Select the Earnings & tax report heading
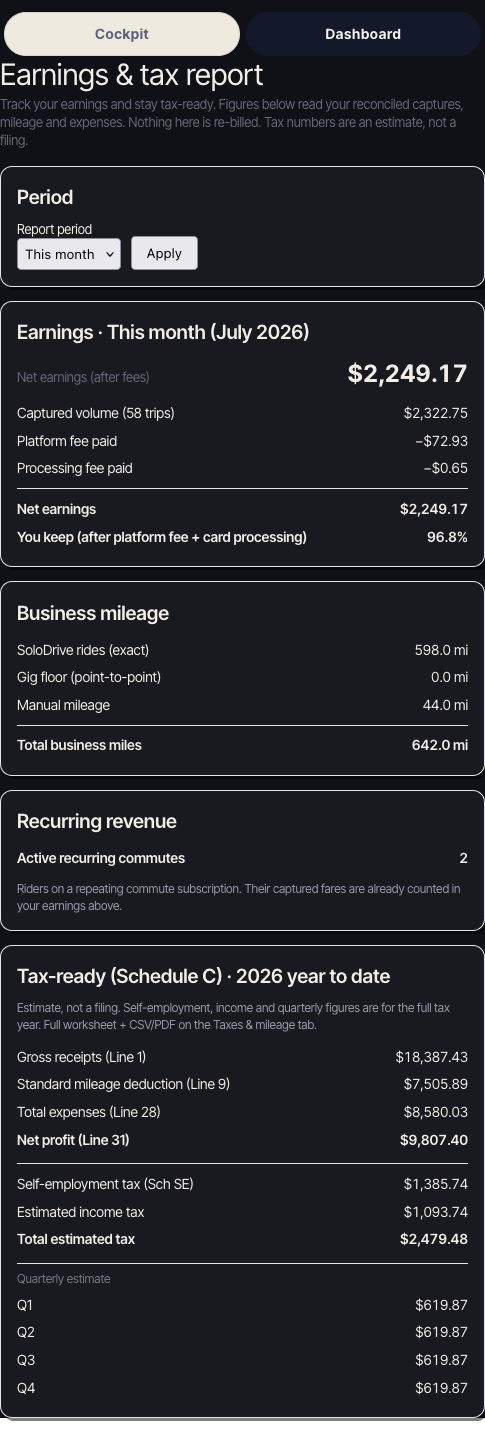Image resolution: width=485 pixels, height=1432 pixels. 132,75
